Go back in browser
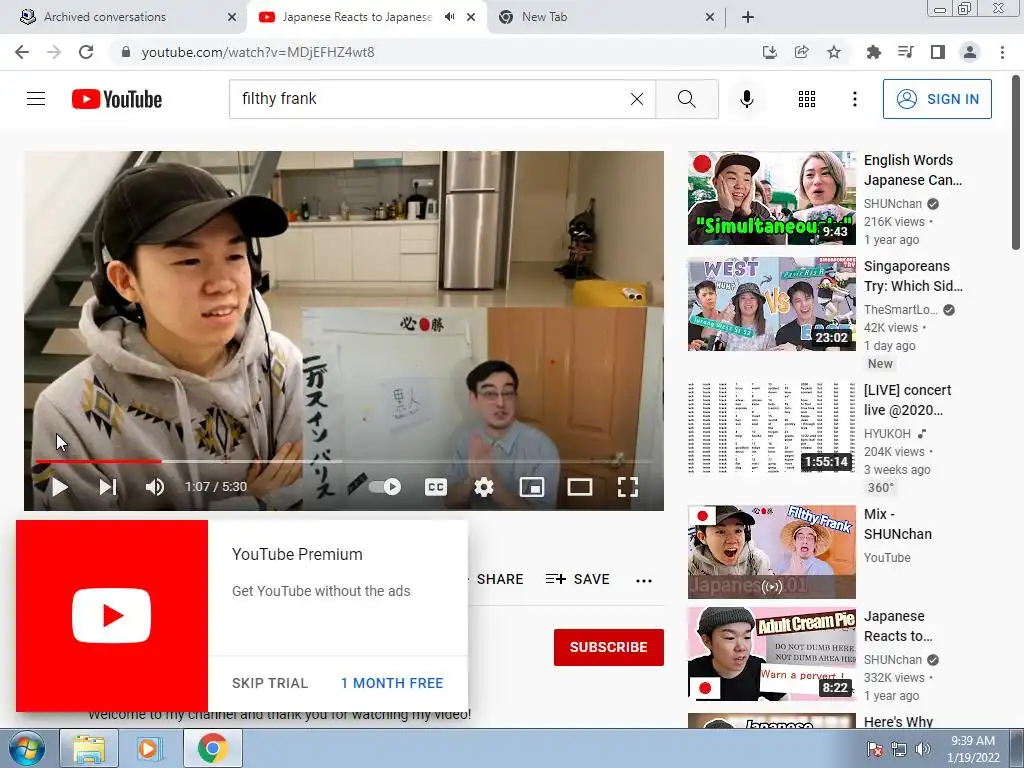 coord(22,52)
